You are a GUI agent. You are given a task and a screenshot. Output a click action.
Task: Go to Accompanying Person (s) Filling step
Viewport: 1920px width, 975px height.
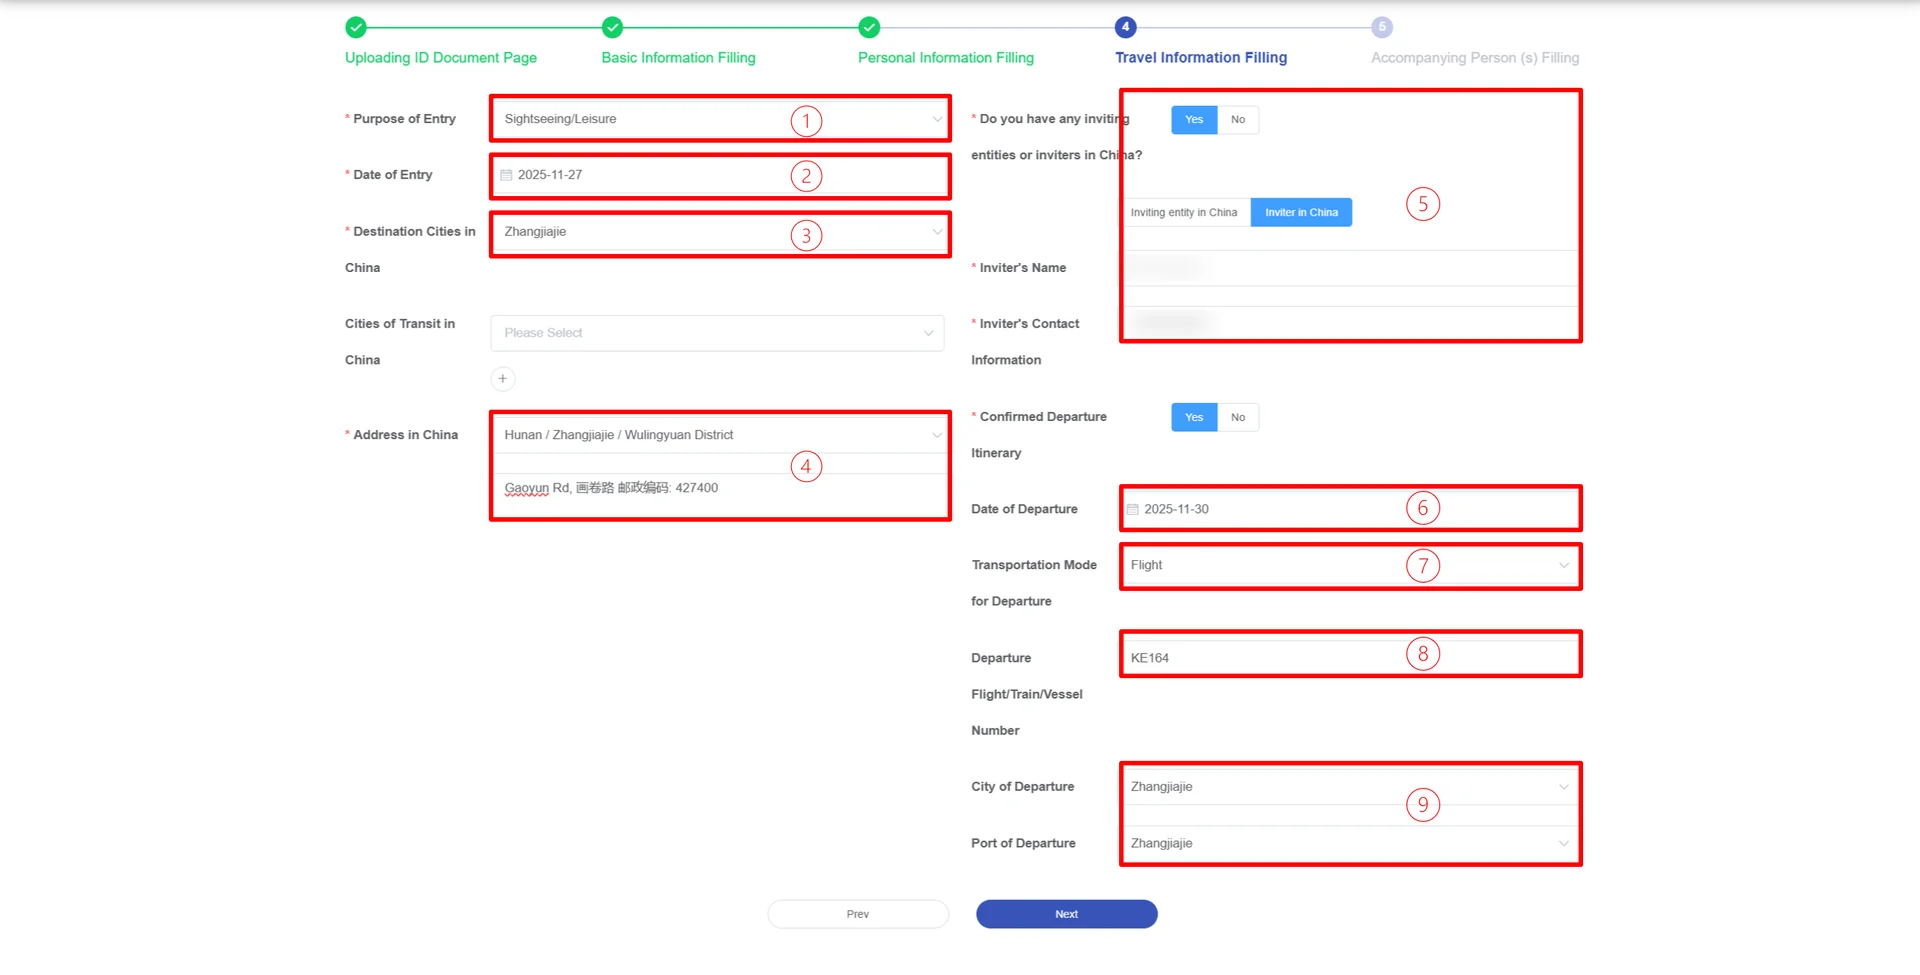pos(1475,58)
